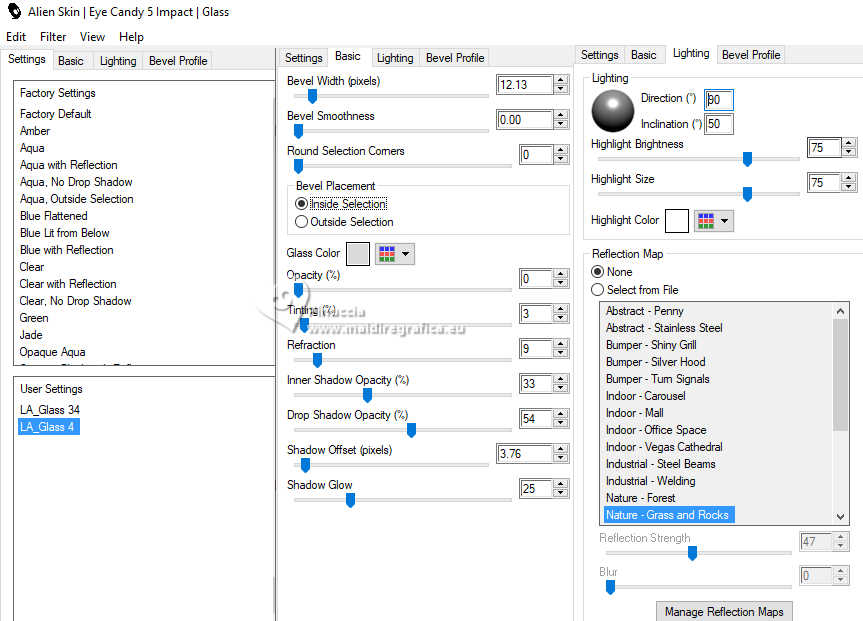Click the Highlight Color white swatch
This screenshot has width=863, height=621.
pyautogui.click(x=677, y=221)
